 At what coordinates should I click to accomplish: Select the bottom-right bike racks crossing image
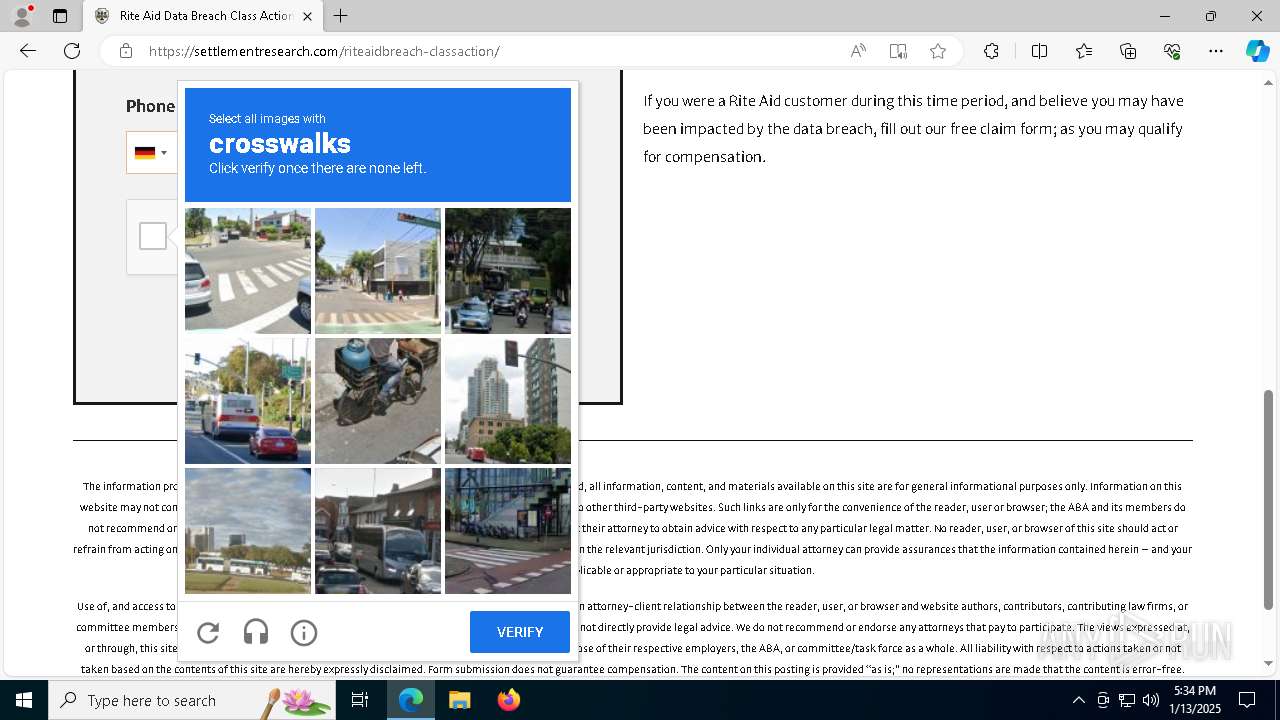(x=508, y=531)
